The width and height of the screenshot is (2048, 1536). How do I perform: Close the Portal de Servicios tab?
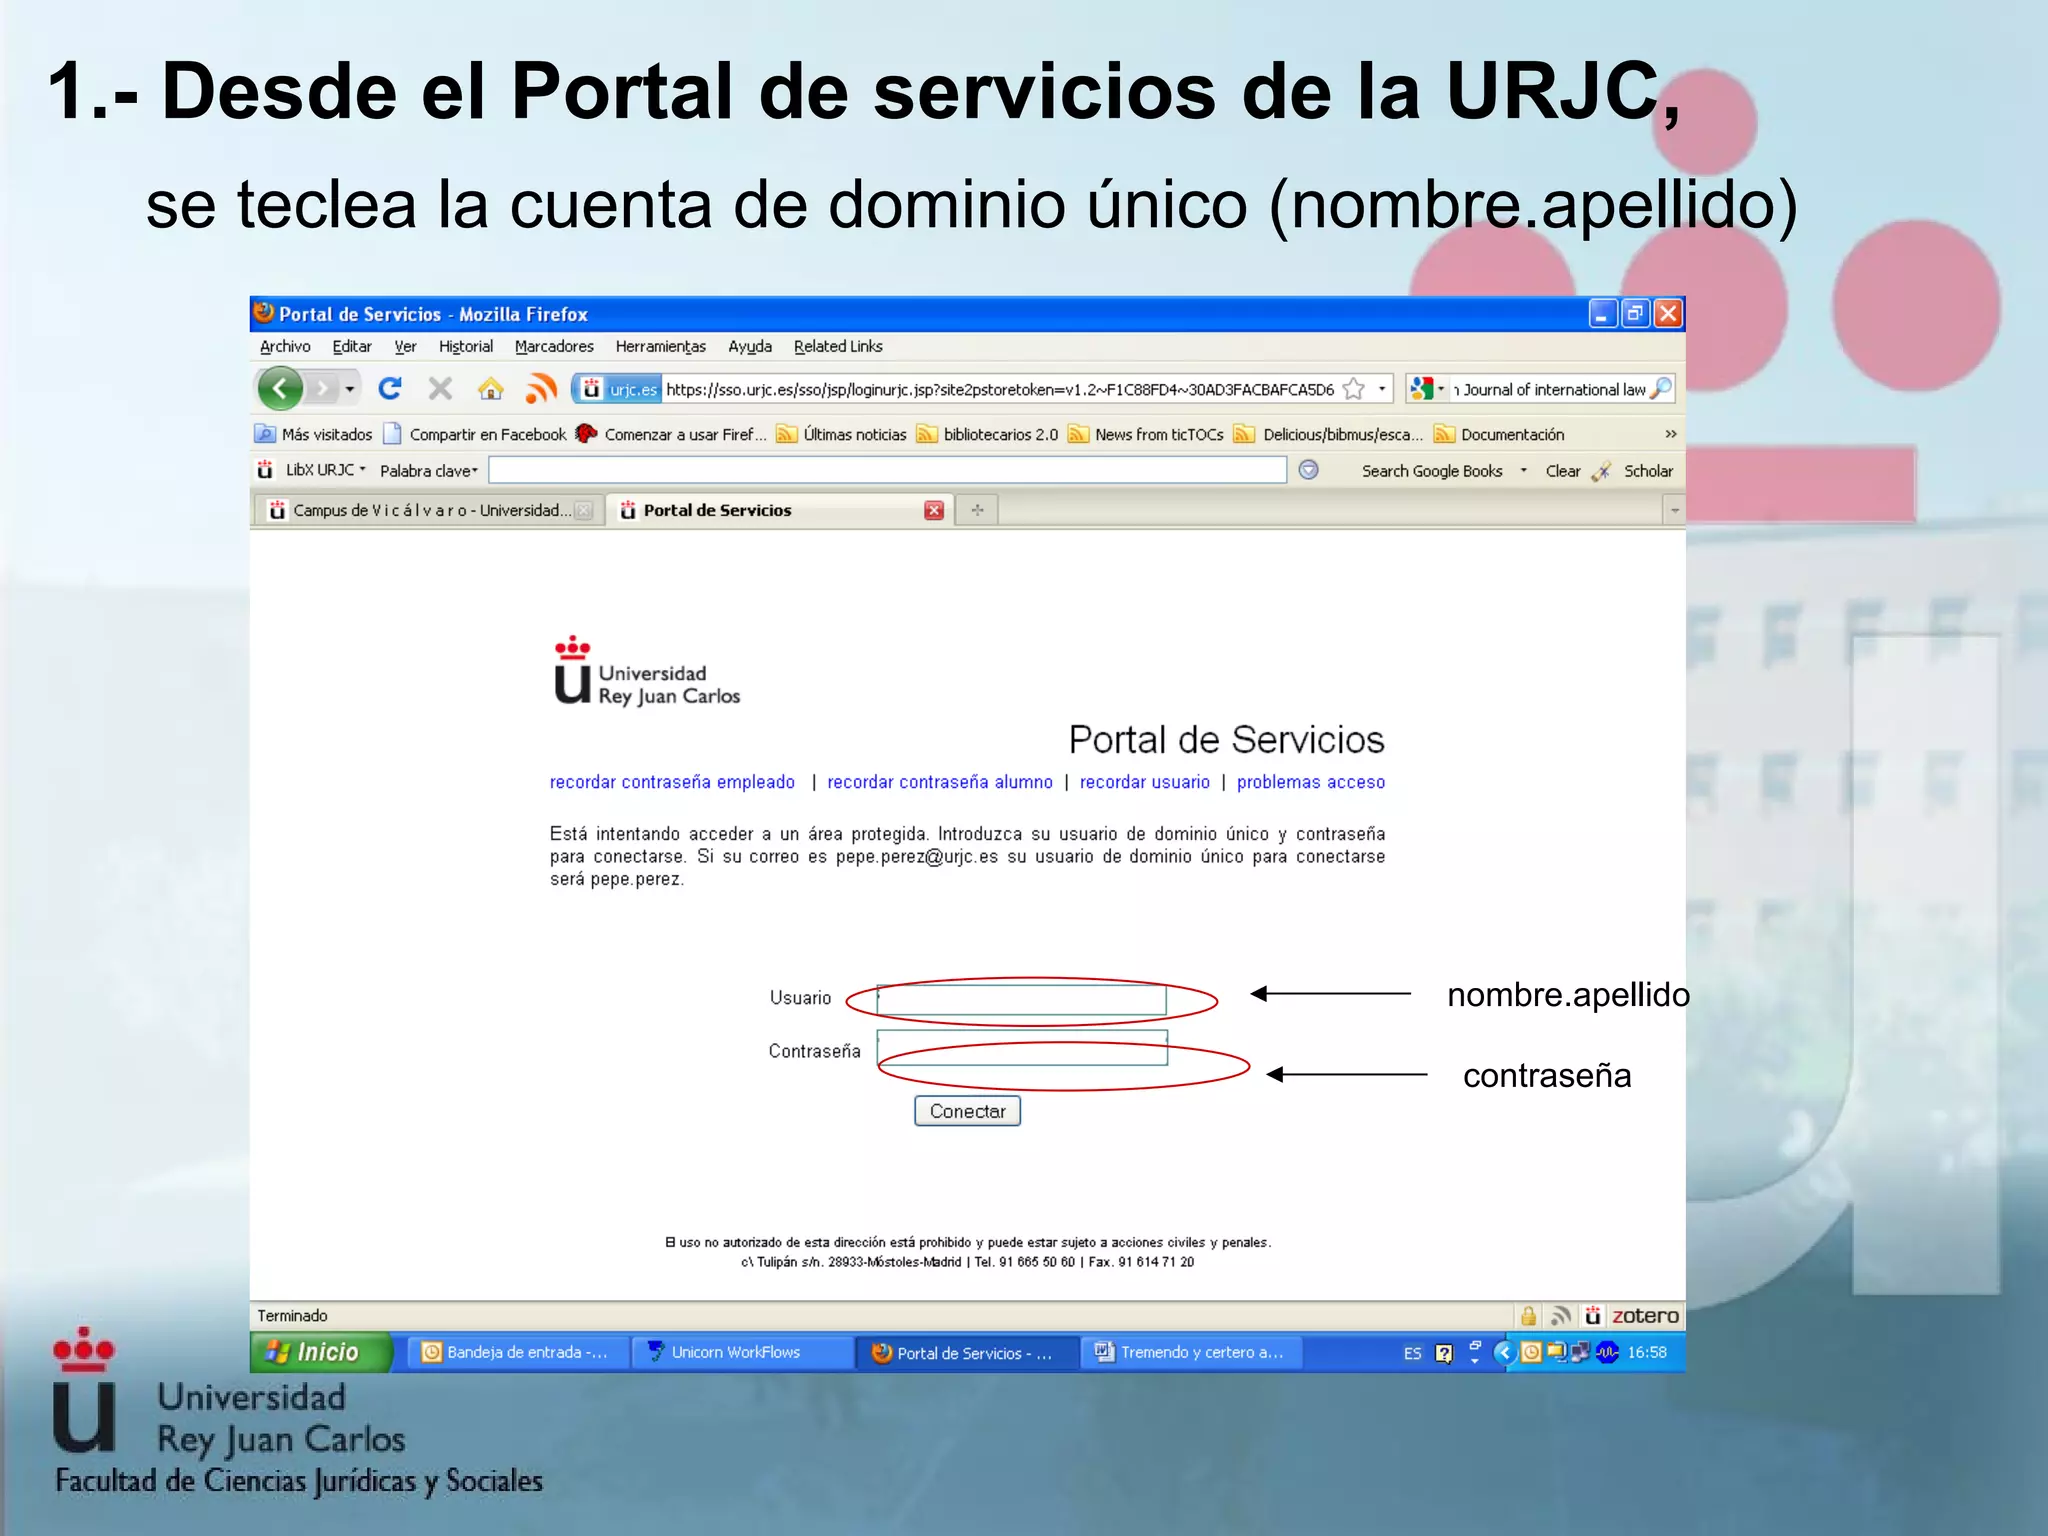click(933, 510)
